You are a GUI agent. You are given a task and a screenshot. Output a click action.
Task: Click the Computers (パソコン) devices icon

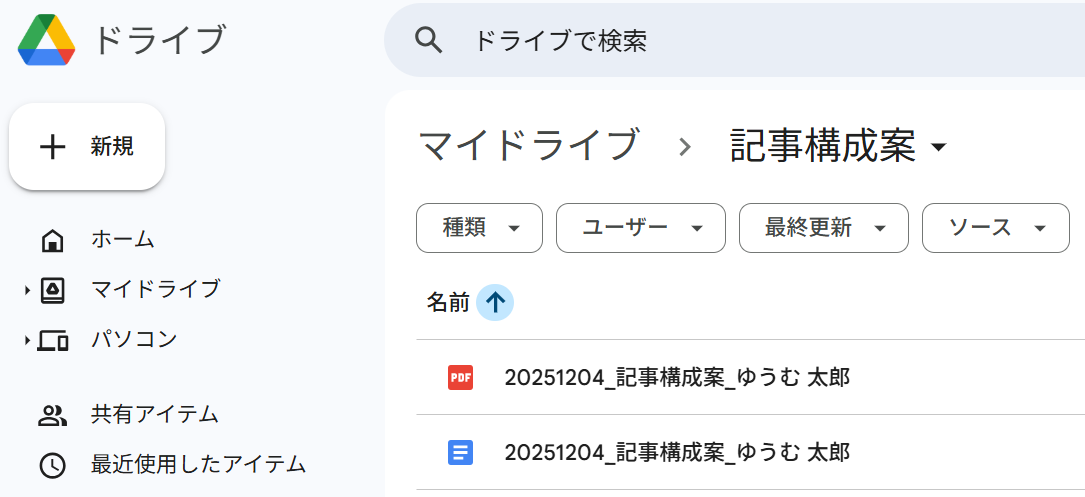53,341
